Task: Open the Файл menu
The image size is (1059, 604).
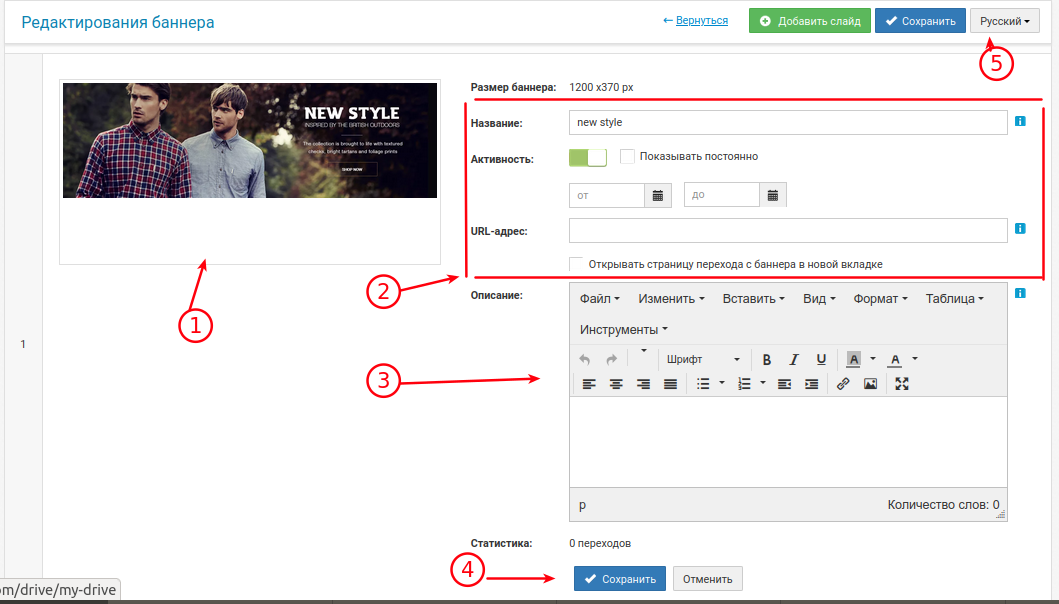Action: point(600,299)
